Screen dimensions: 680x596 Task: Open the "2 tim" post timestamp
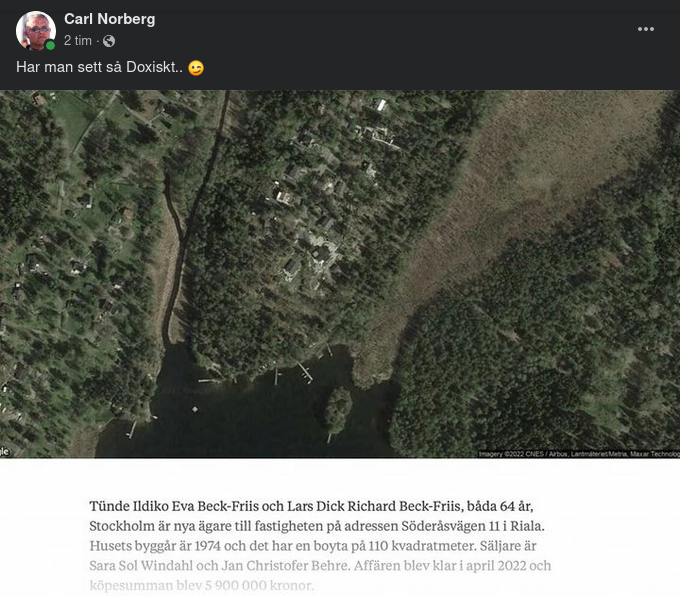point(78,41)
